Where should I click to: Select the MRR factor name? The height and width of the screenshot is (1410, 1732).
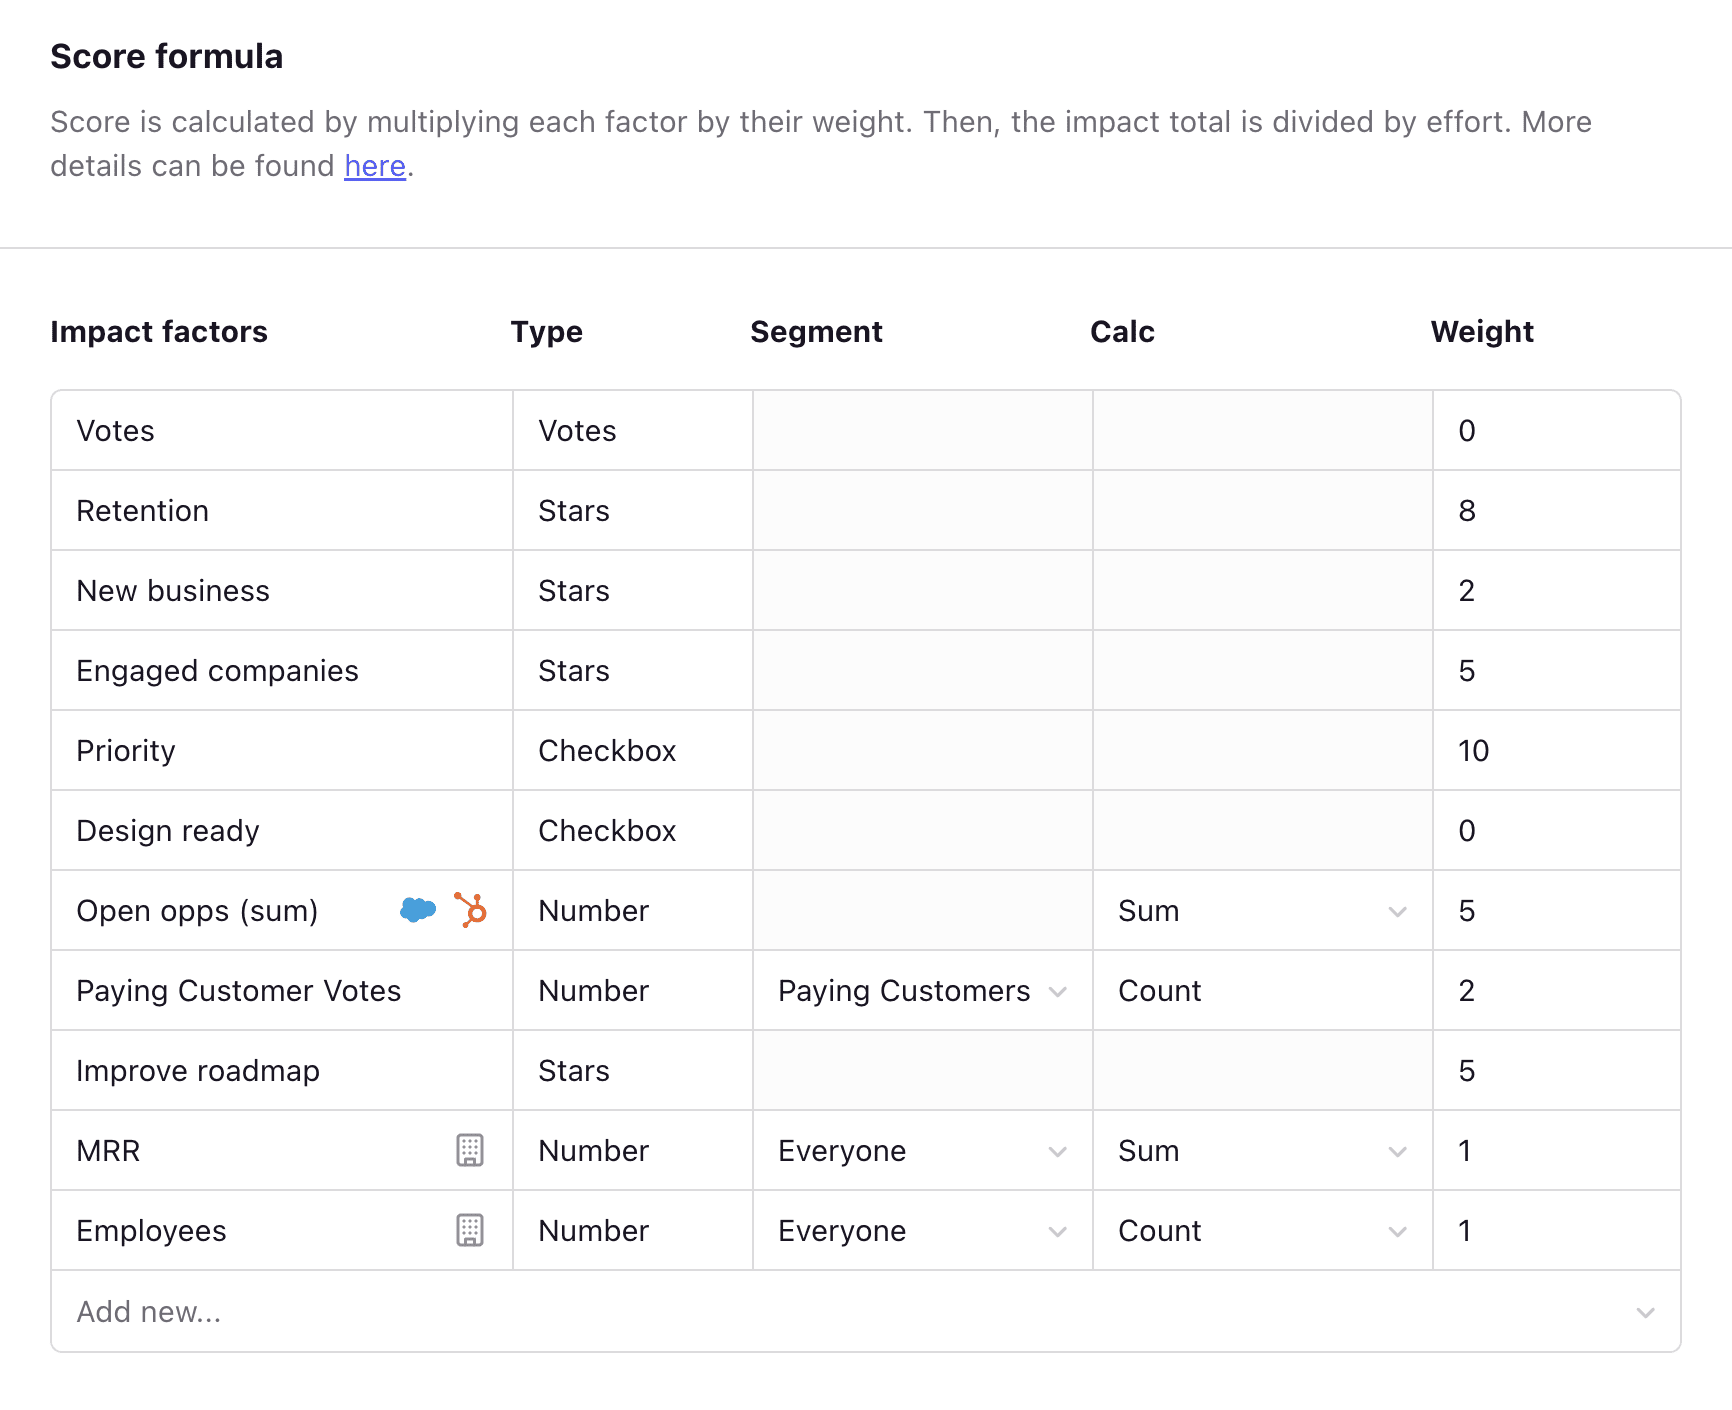[108, 1150]
